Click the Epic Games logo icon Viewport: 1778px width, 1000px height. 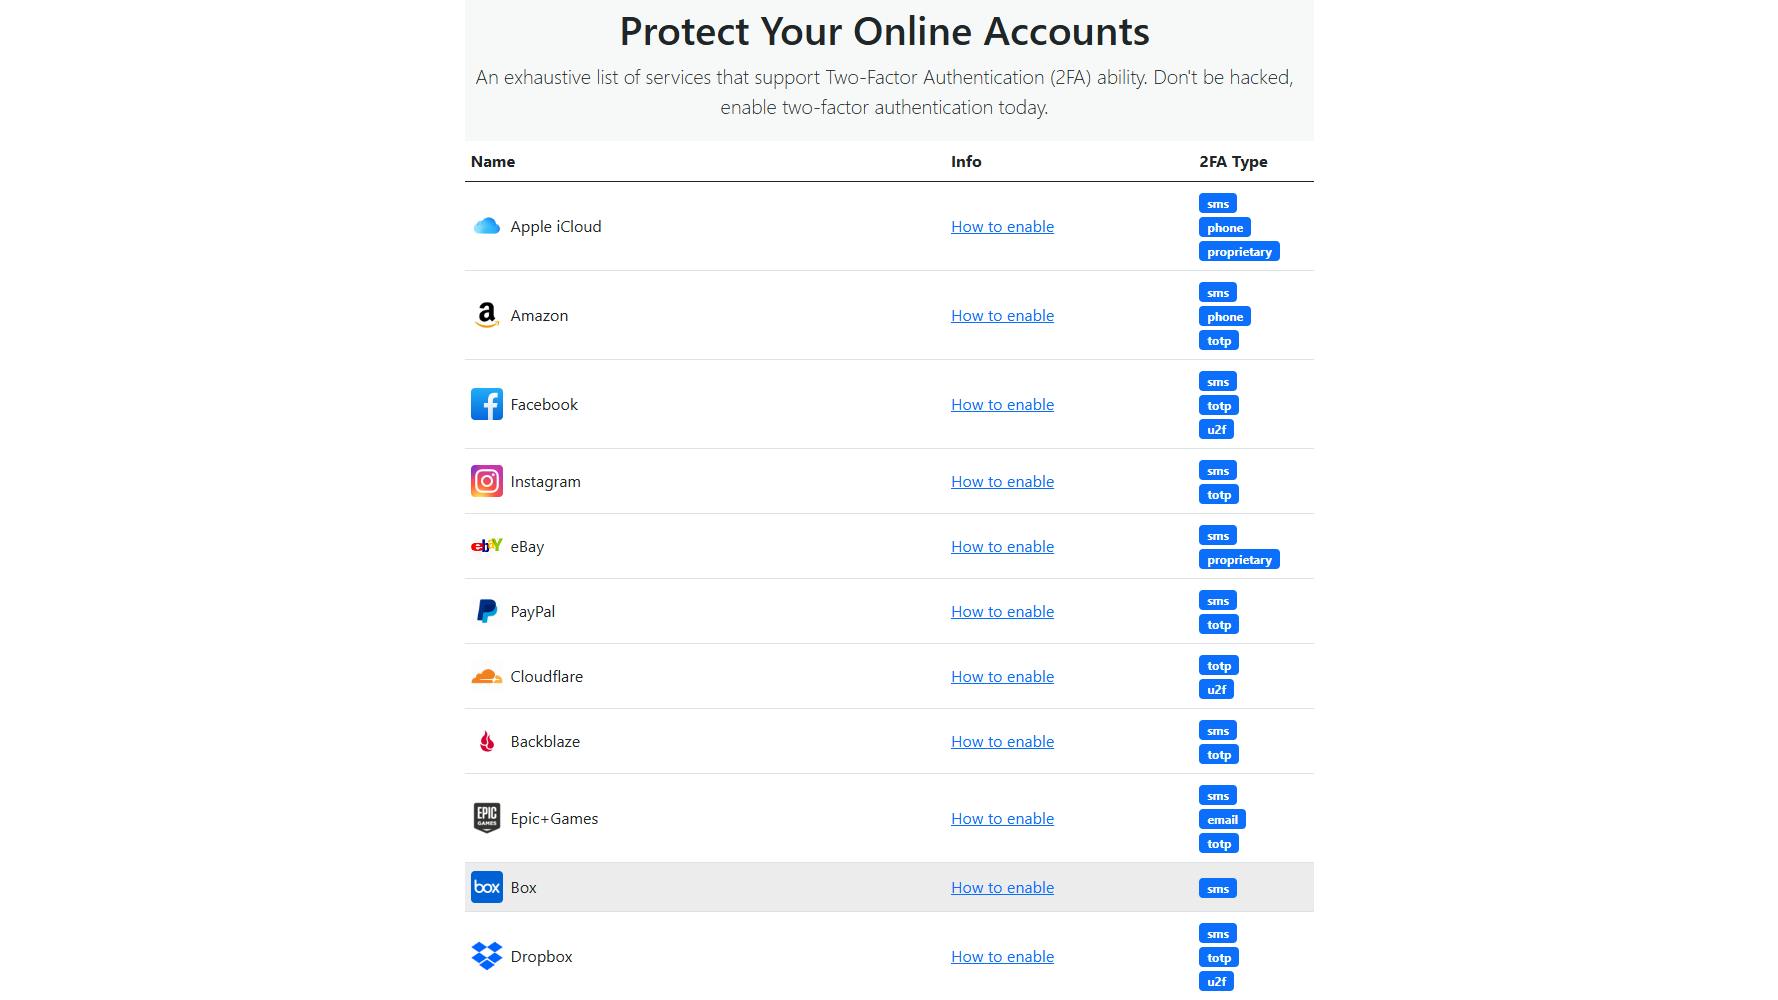coord(486,818)
